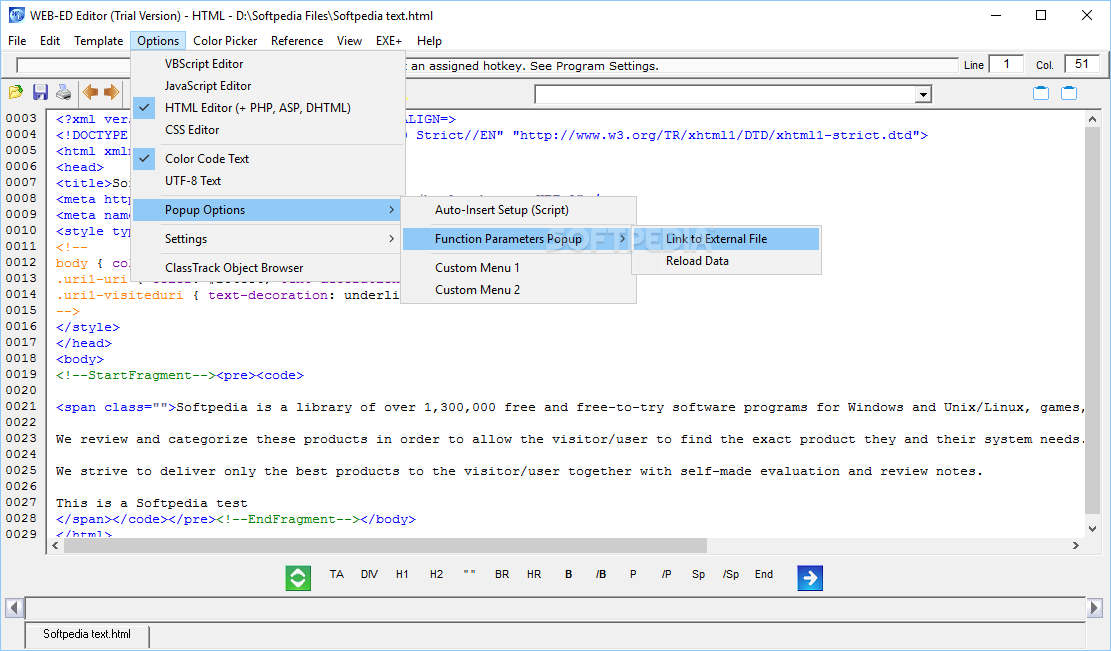Click the DIV tag button

click(x=369, y=574)
